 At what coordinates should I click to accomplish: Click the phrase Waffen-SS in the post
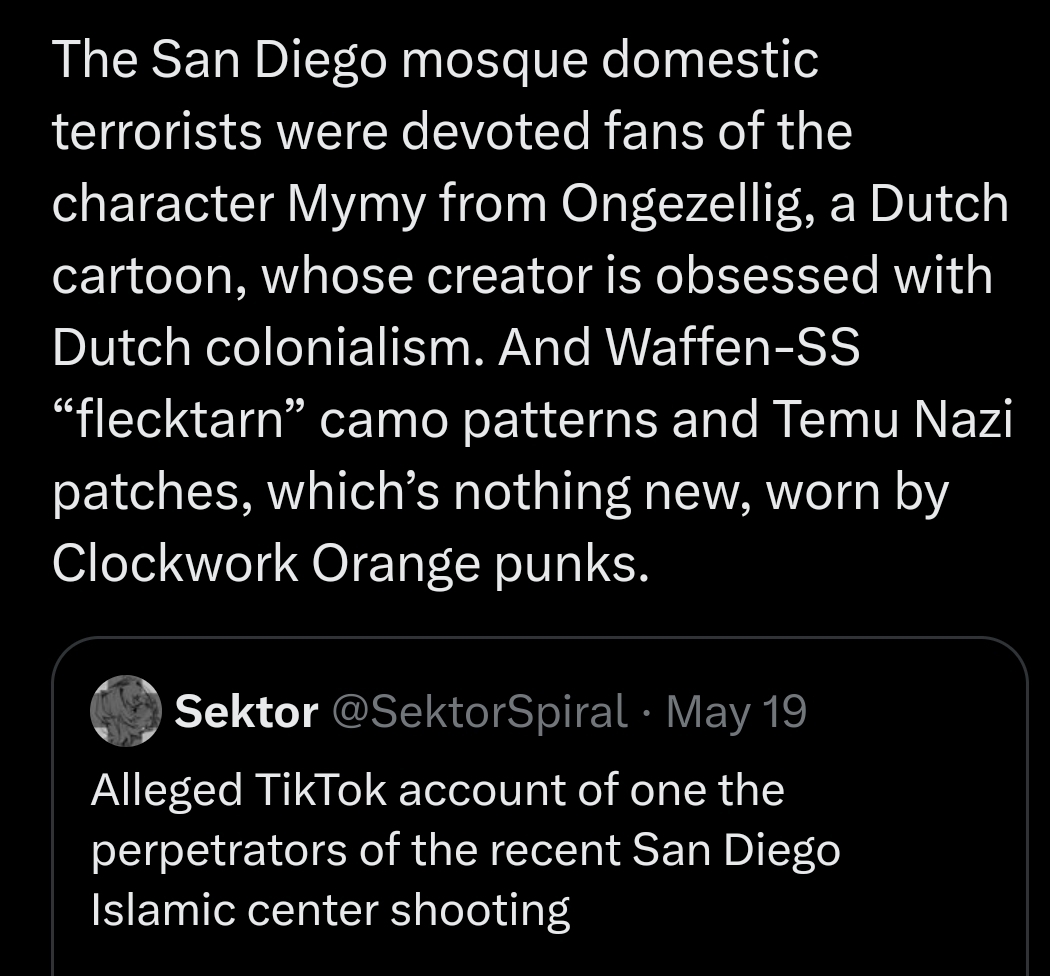tap(732, 347)
